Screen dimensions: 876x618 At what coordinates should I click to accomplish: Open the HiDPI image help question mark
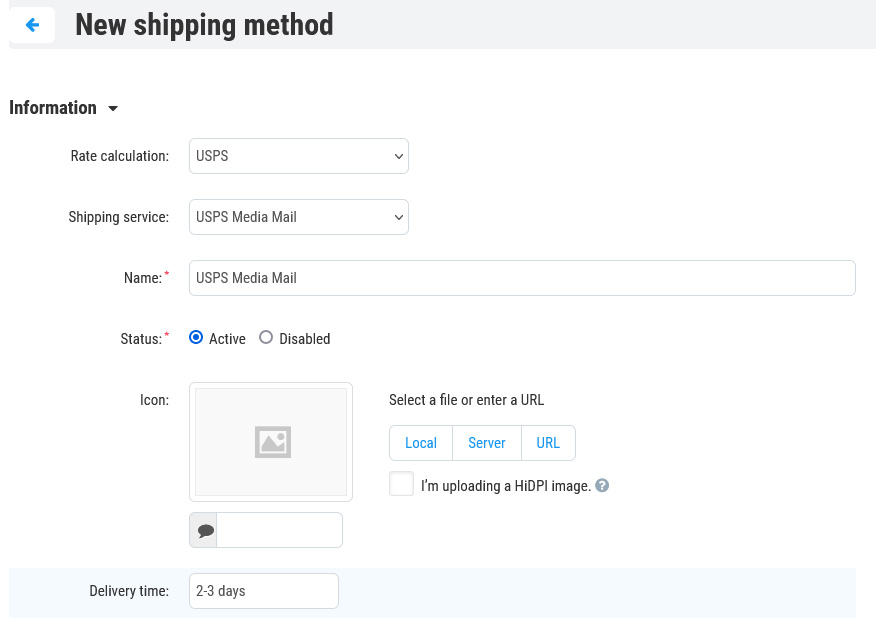point(602,486)
